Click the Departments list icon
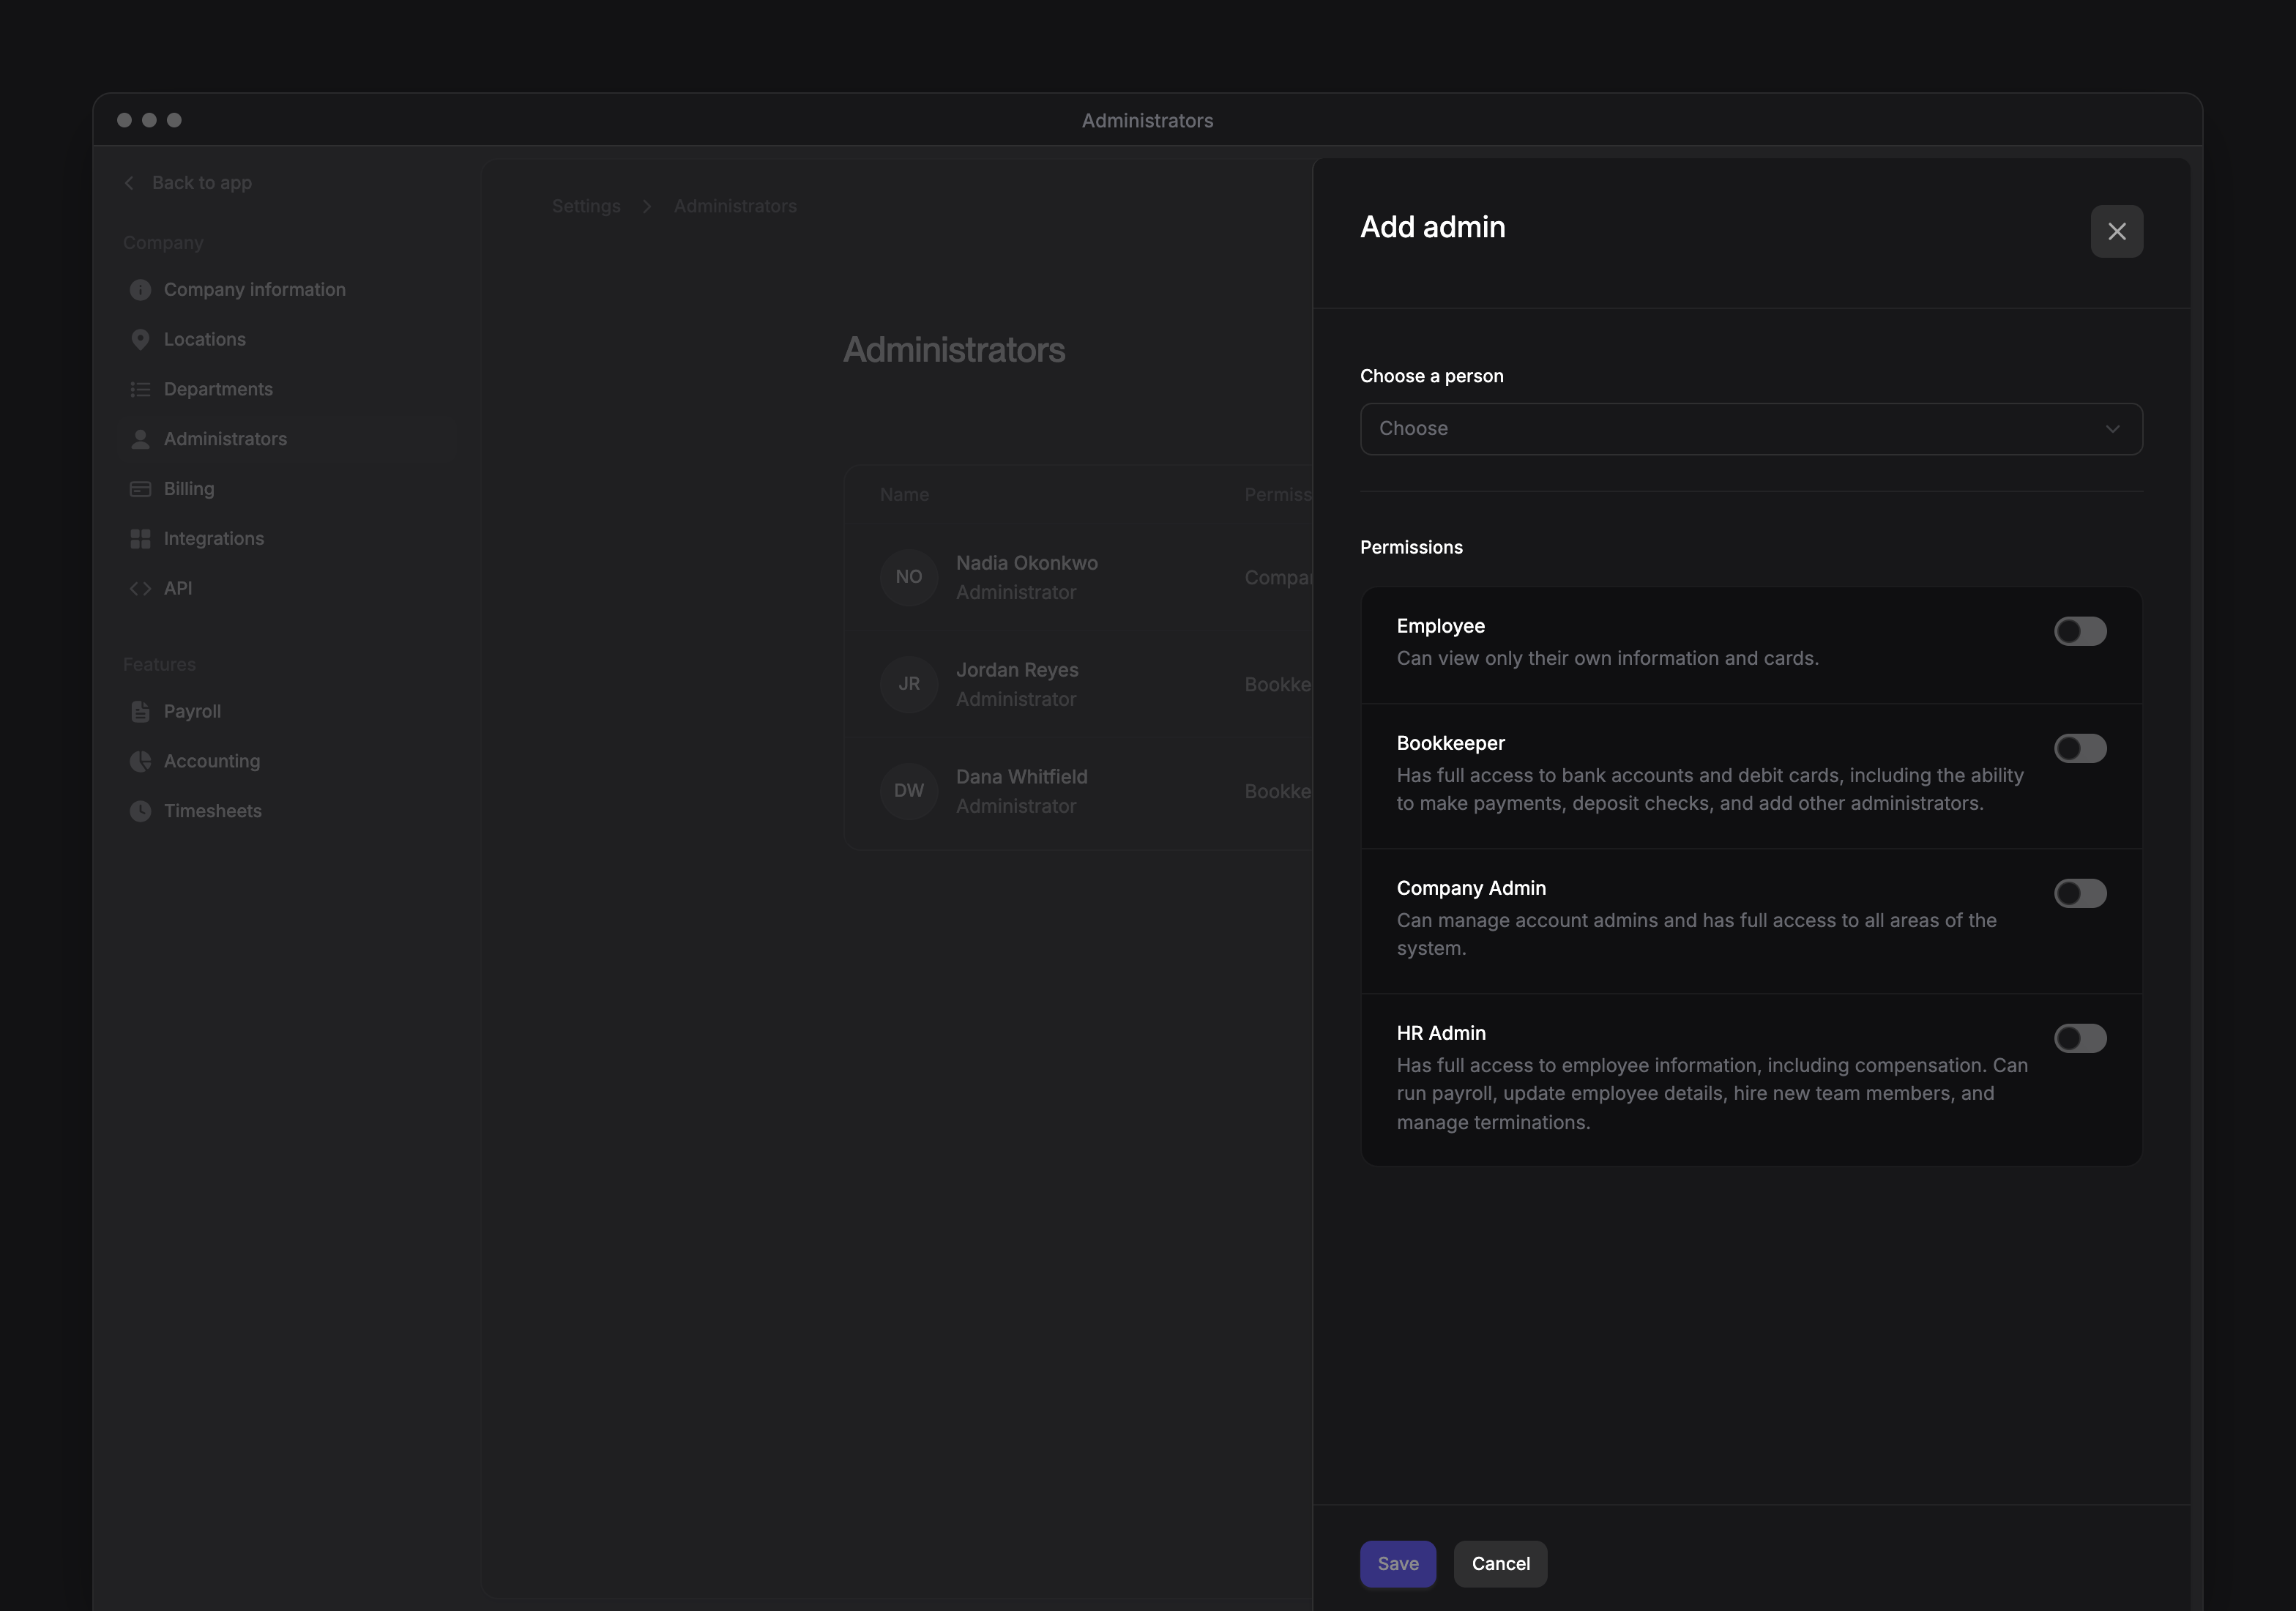The height and width of the screenshot is (1611, 2296). 140,390
